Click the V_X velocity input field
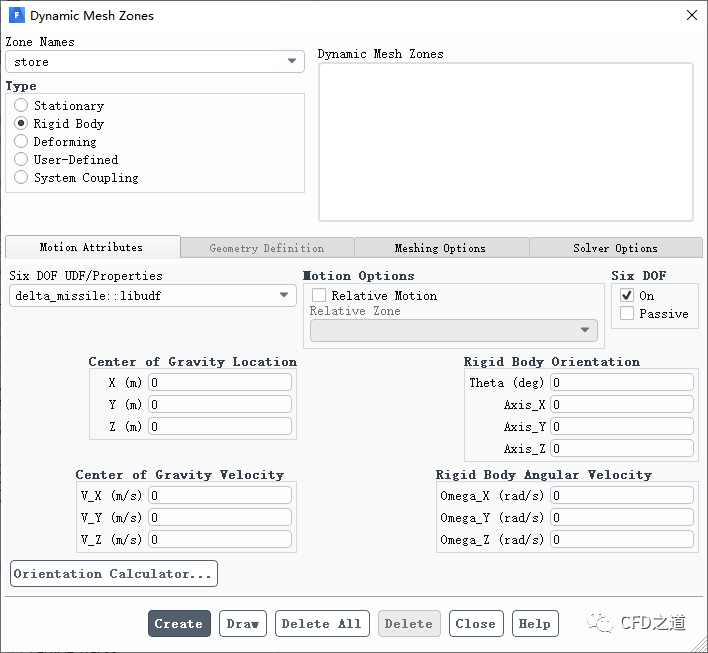 coord(220,496)
